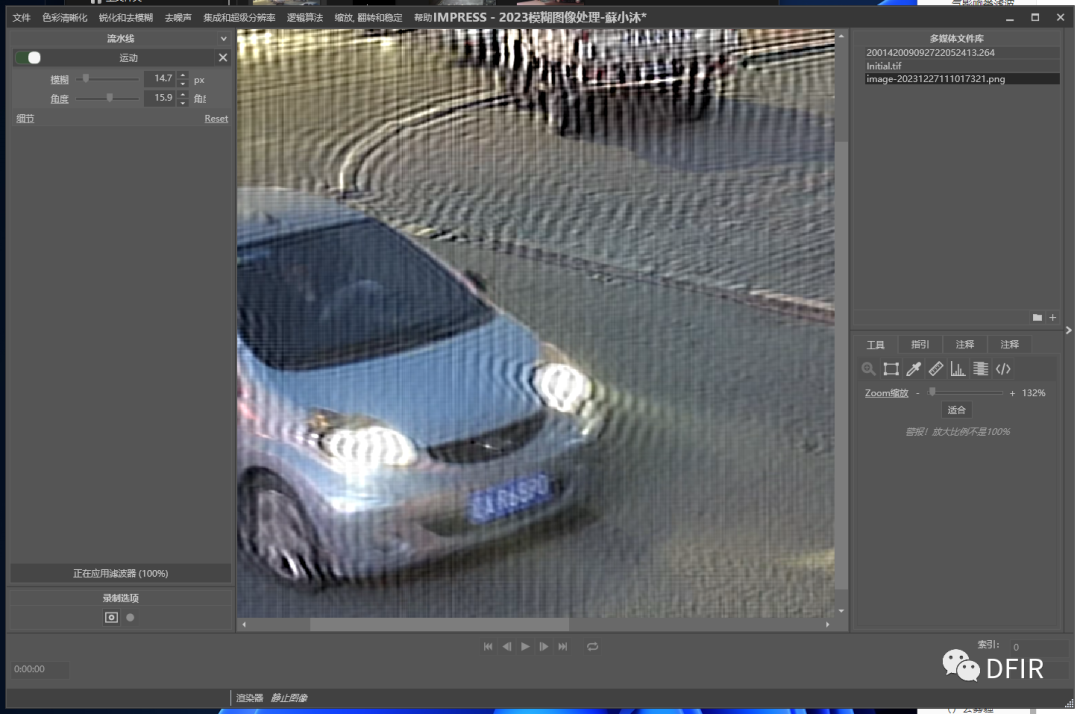Open the 集成和超级分辨率 menu
Screen dimensions: 1080x714
(239, 18)
